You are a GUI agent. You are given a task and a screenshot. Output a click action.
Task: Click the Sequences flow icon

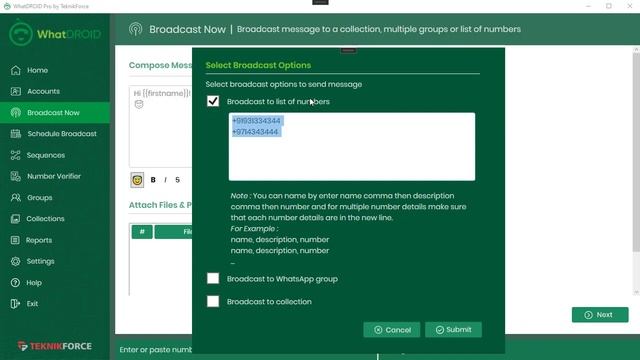[16, 155]
